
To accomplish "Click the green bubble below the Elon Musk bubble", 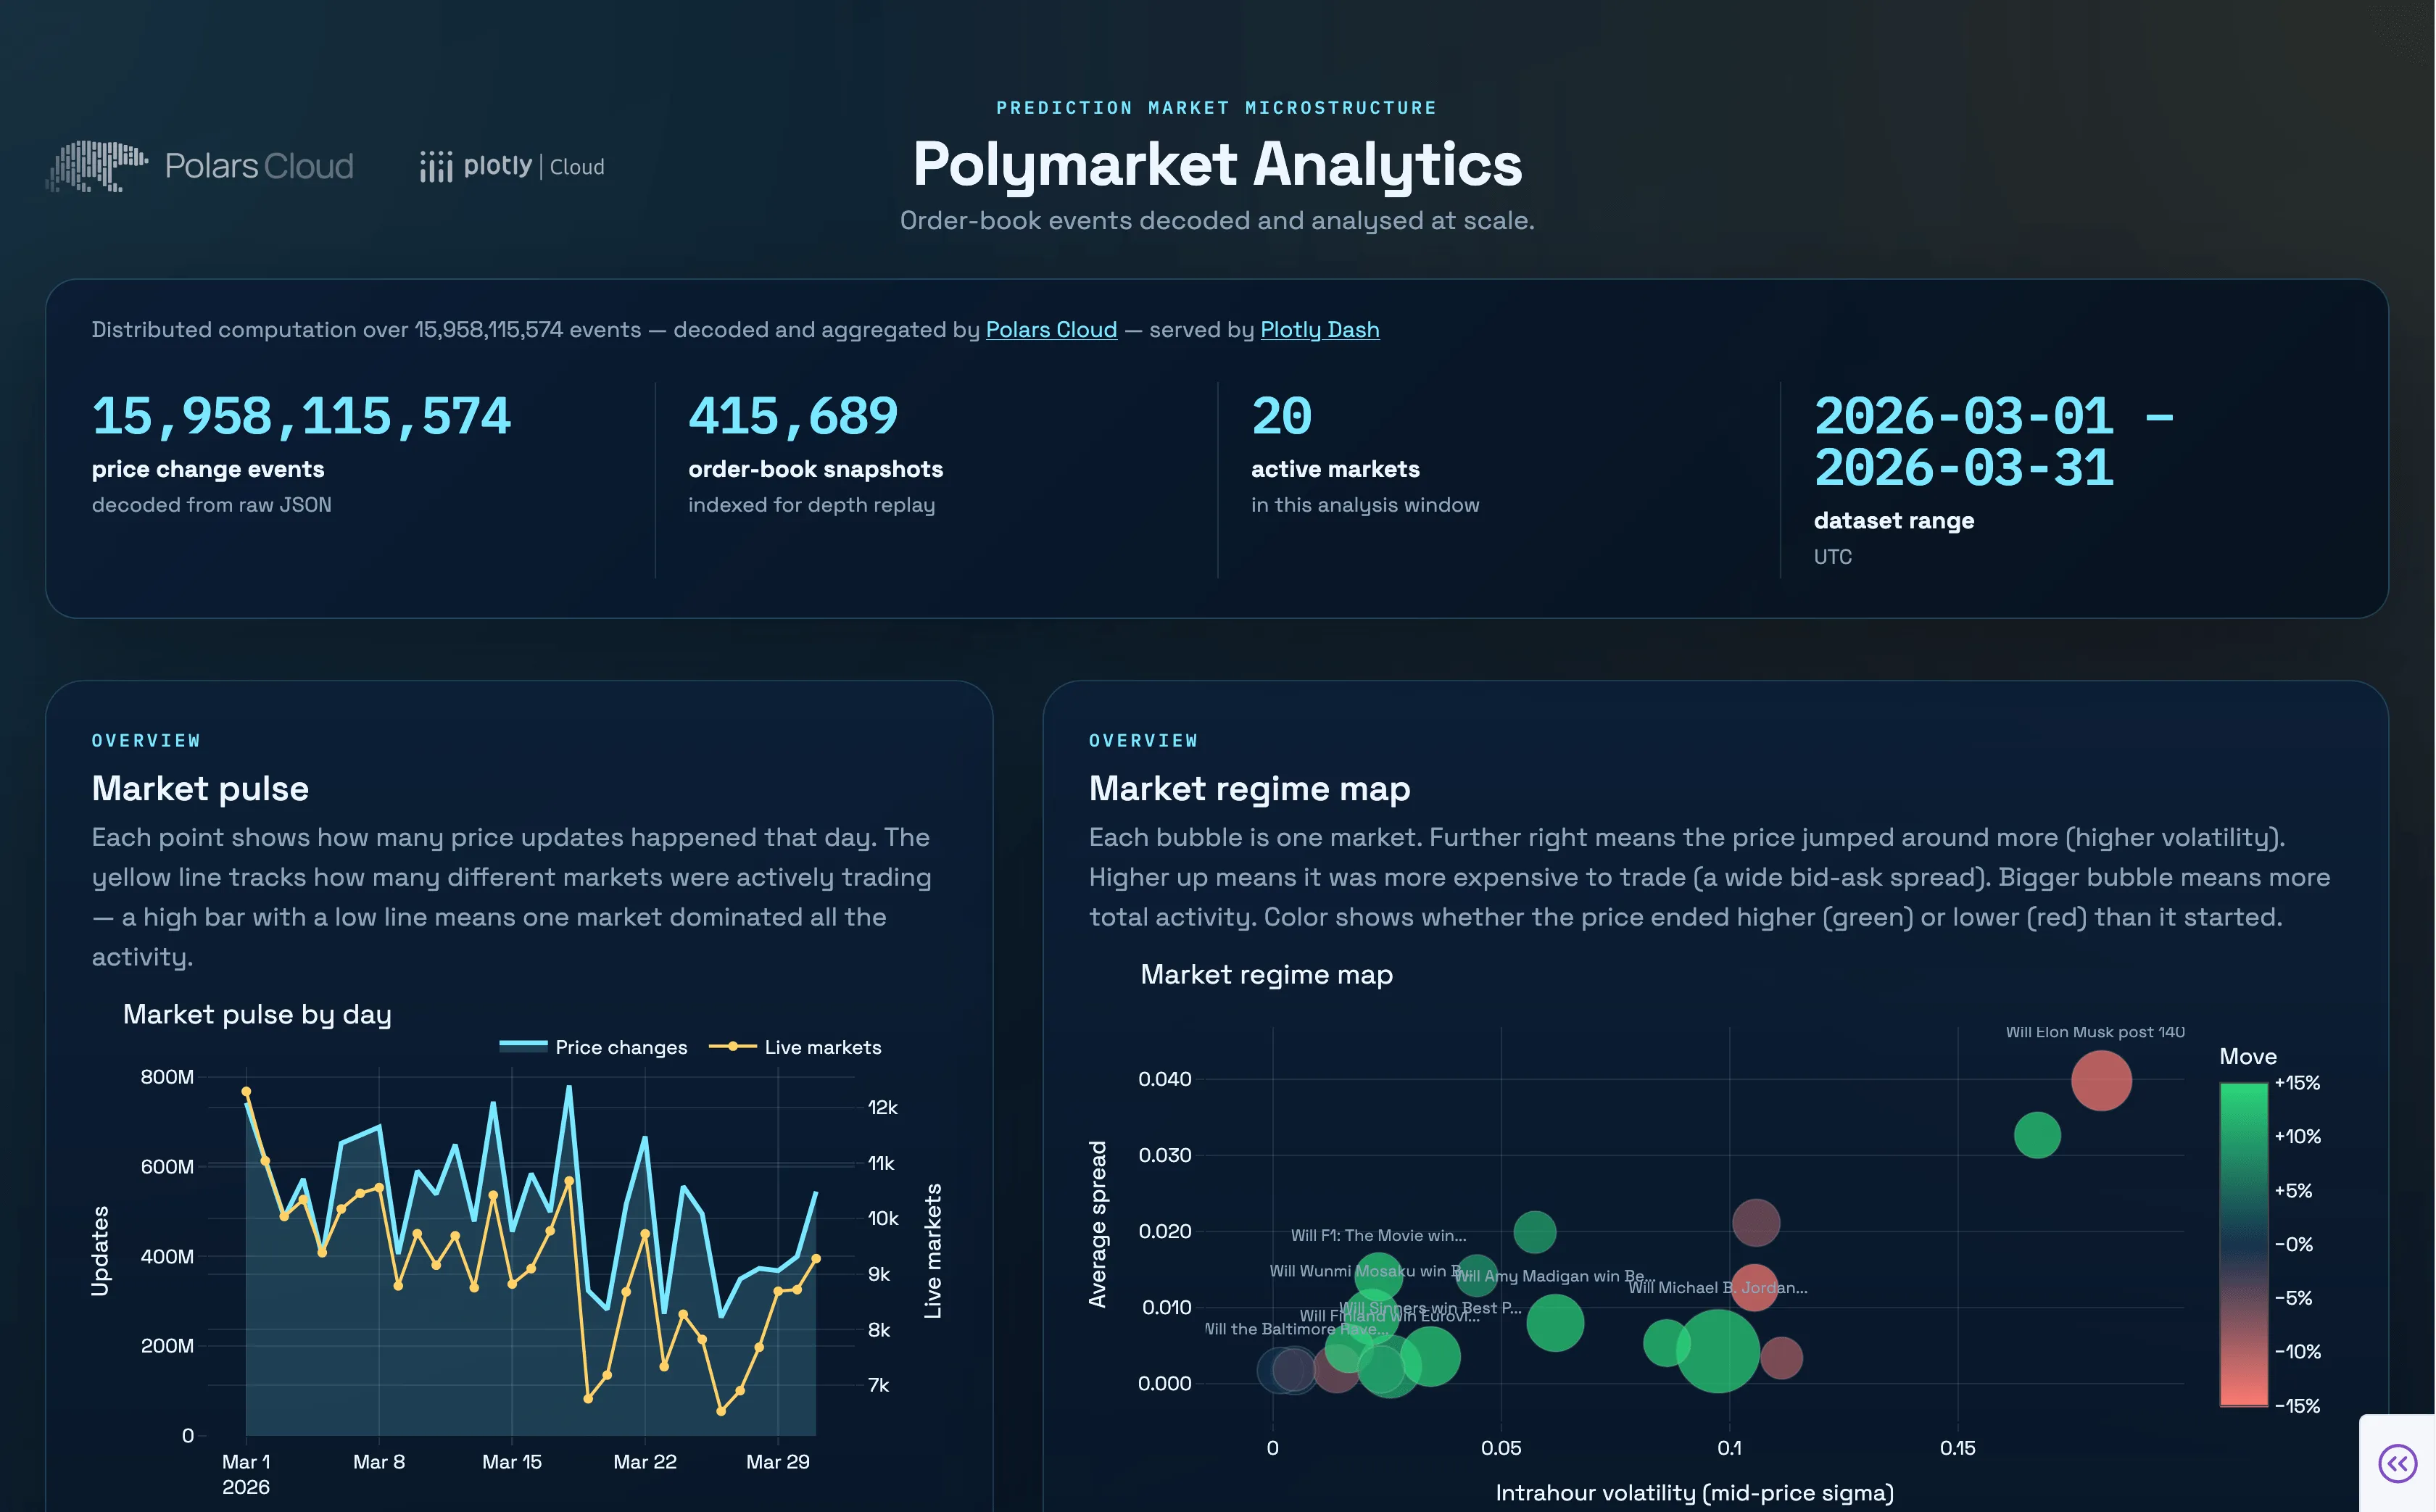I will click(2036, 1135).
